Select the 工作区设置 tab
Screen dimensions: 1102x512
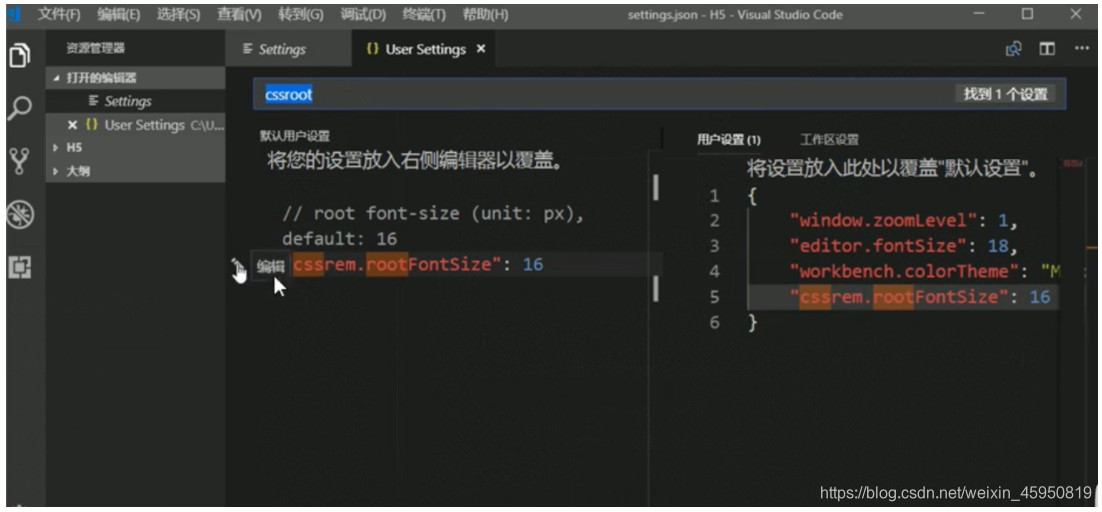829,139
